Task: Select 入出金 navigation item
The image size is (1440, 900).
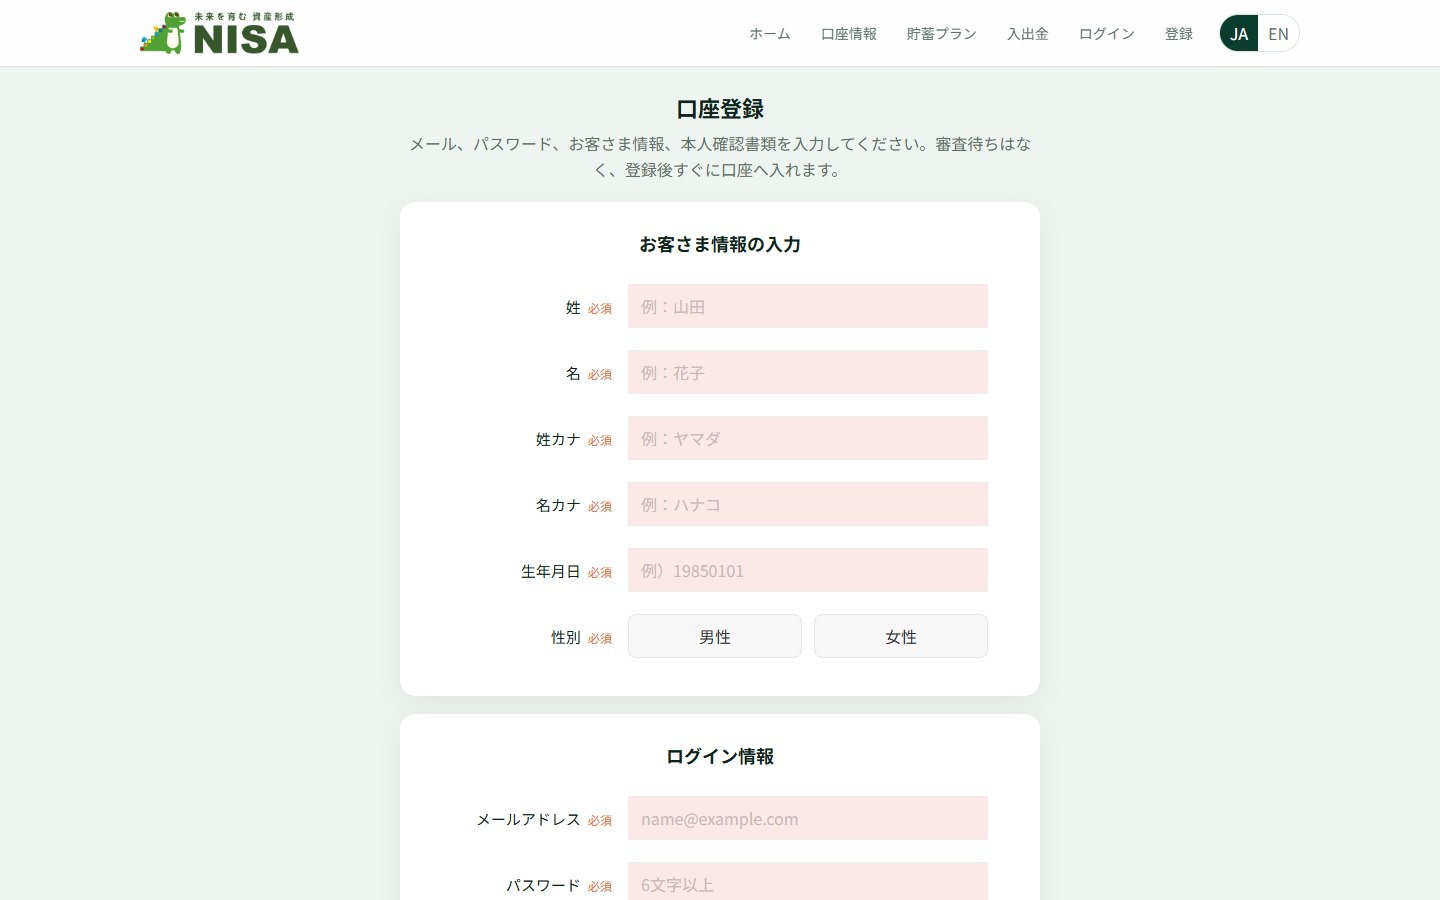Action: click(x=1028, y=34)
